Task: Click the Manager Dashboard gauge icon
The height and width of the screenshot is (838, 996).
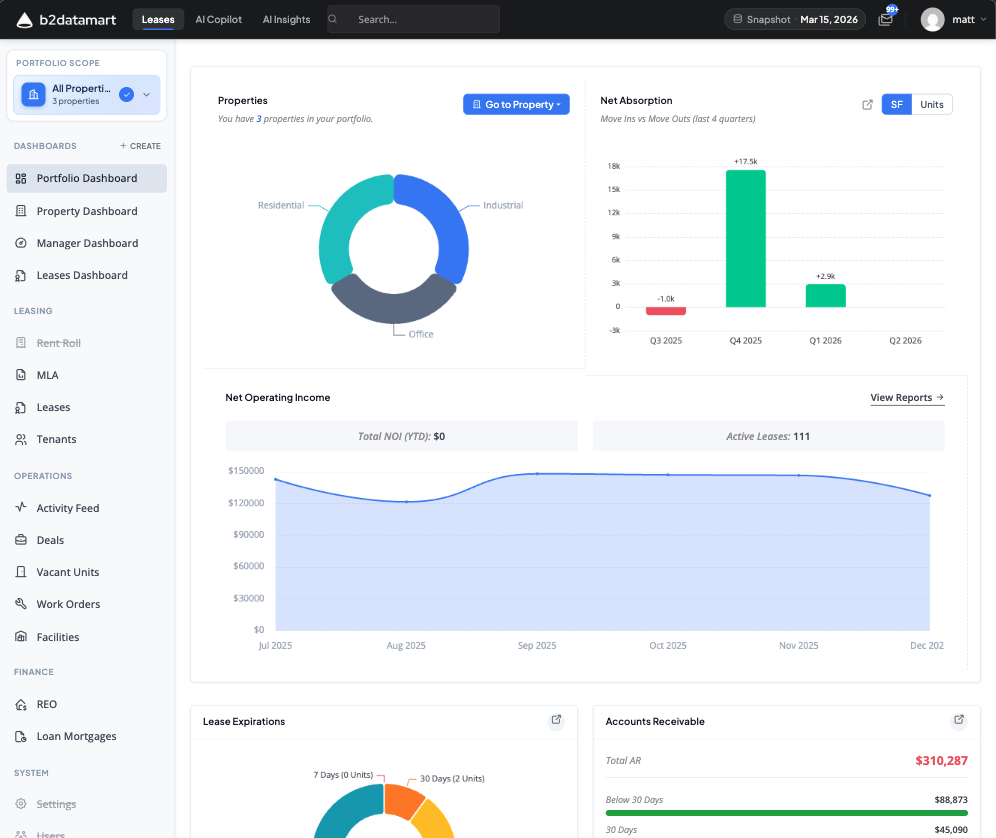Action: click(21, 243)
